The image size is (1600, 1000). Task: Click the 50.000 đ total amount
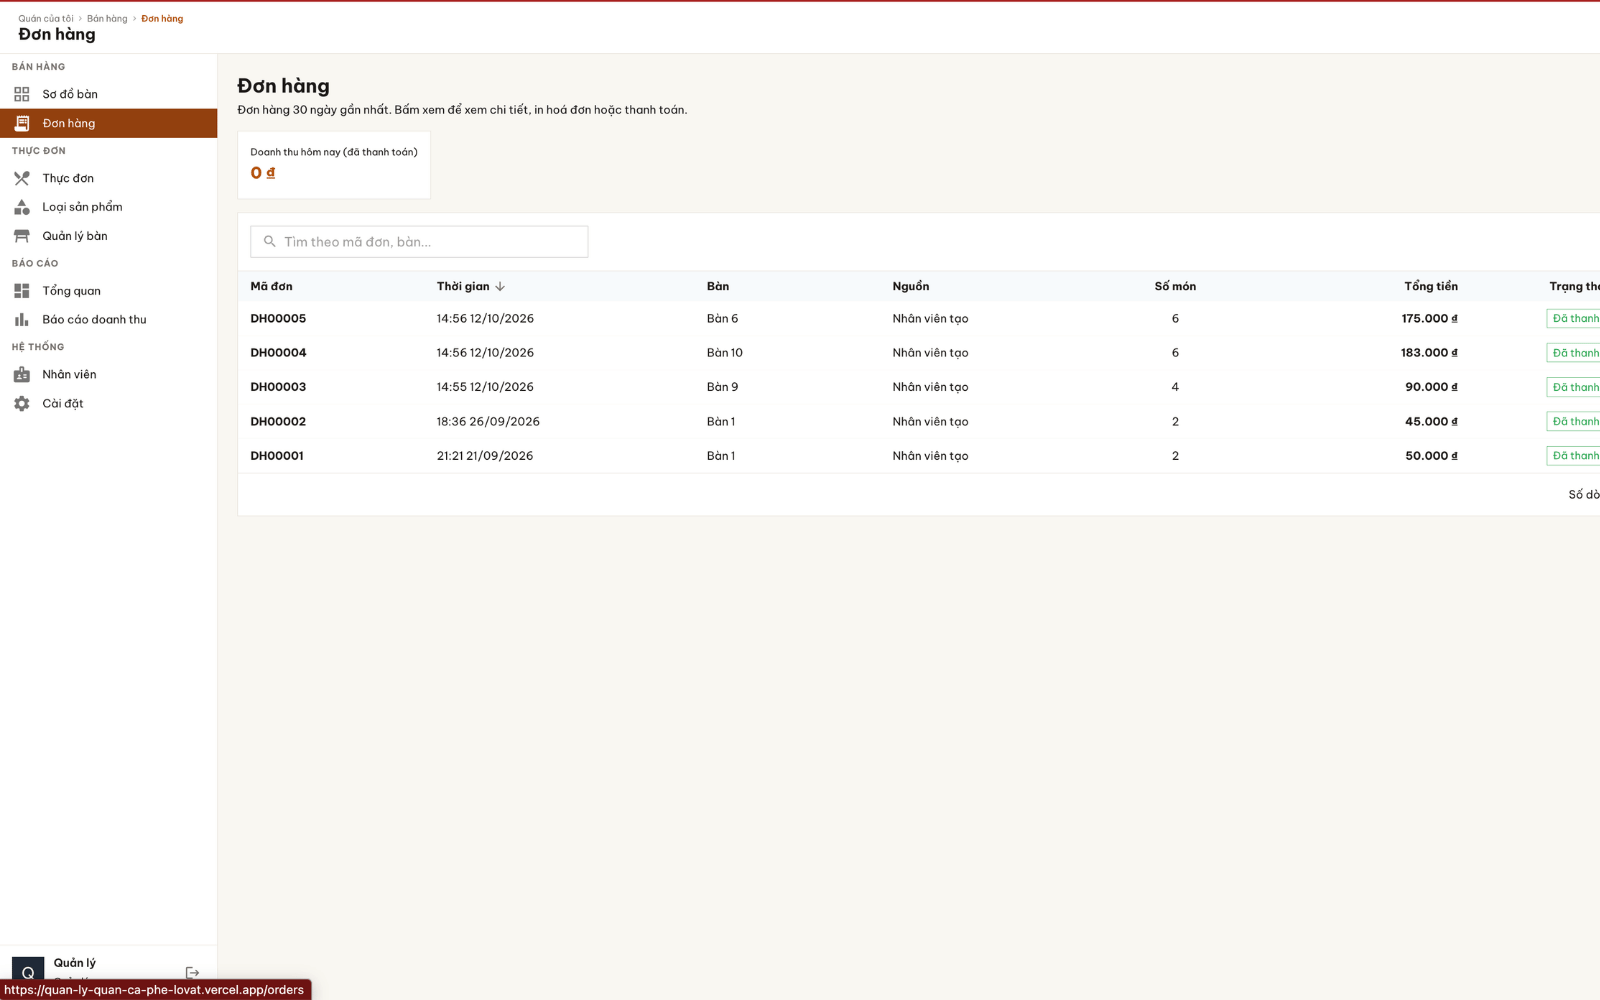[1431, 455]
